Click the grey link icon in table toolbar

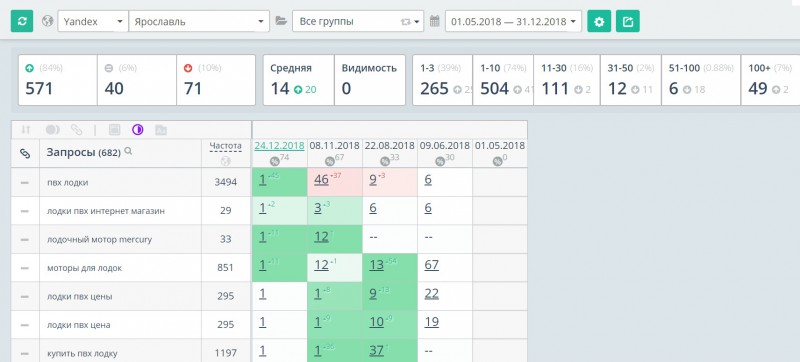[77, 130]
